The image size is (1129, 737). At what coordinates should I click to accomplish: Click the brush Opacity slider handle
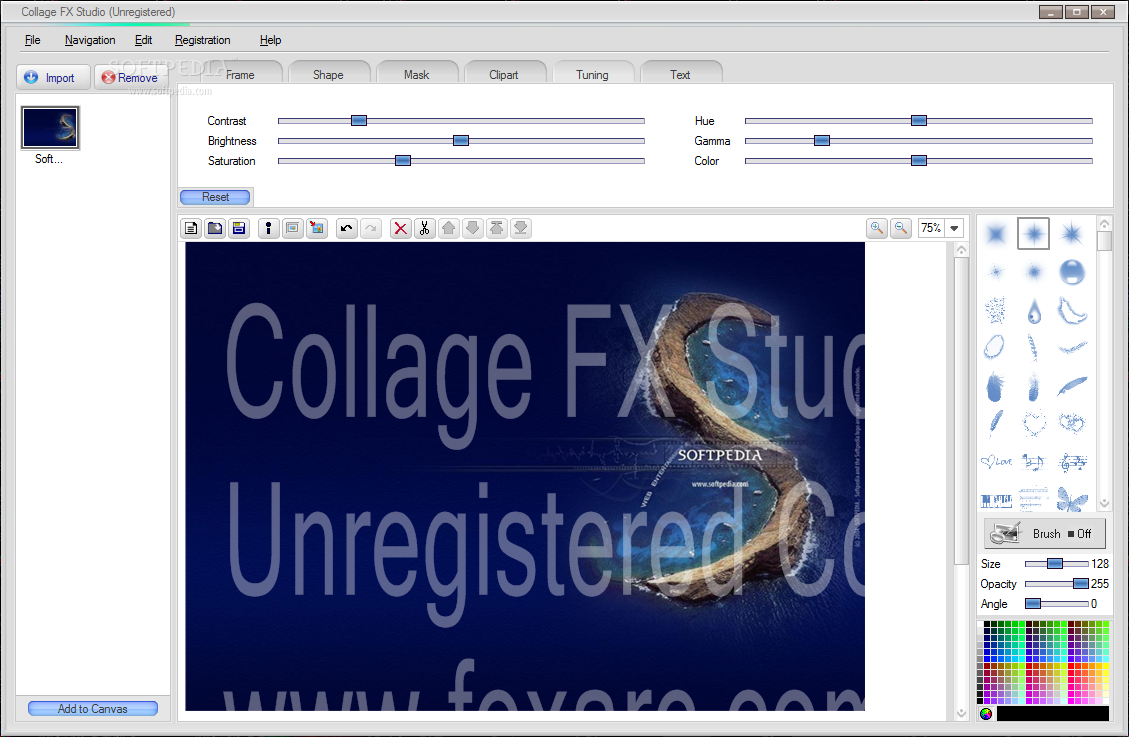click(x=1081, y=584)
